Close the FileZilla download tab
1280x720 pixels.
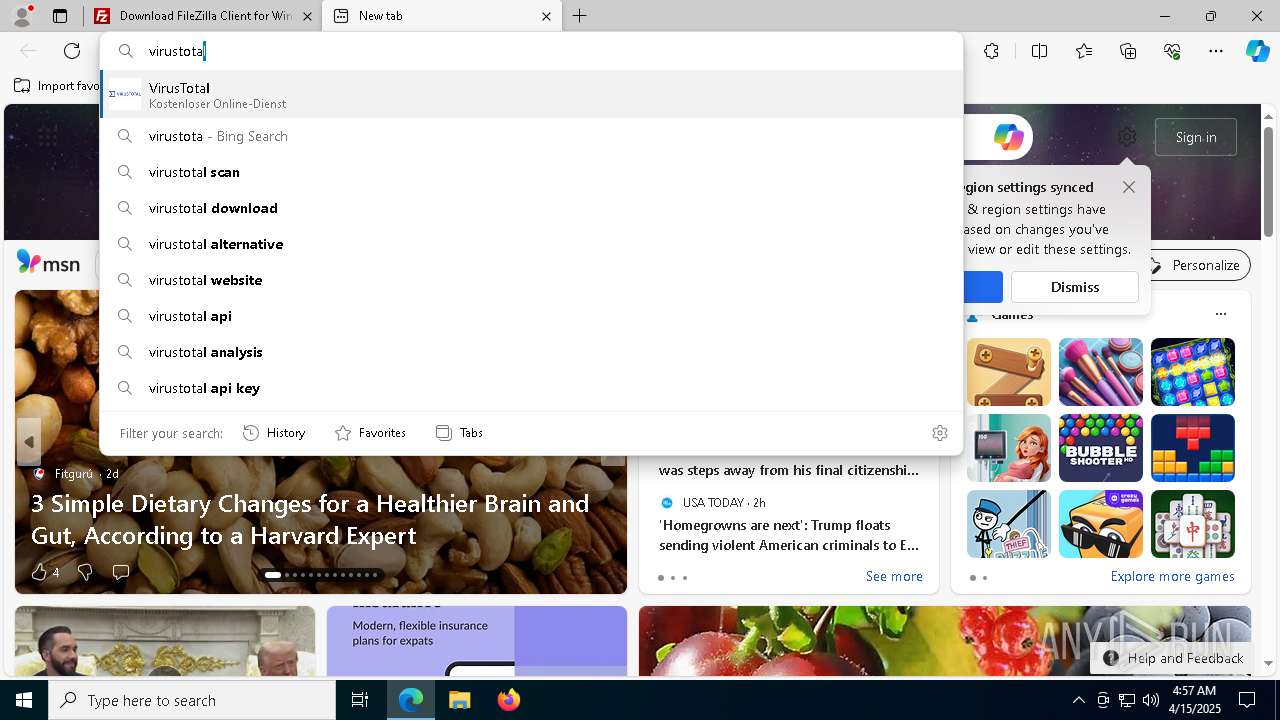(x=308, y=16)
